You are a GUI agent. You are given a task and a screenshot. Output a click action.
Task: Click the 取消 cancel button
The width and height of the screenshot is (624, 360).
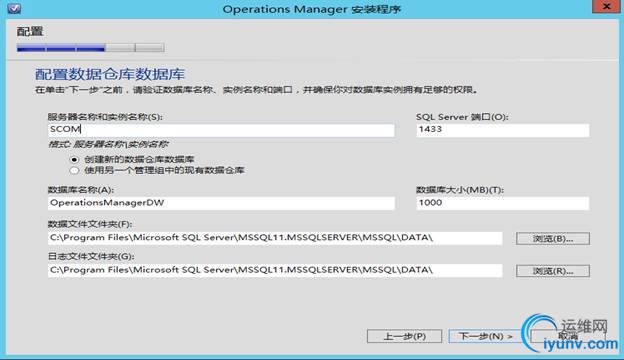click(568, 336)
